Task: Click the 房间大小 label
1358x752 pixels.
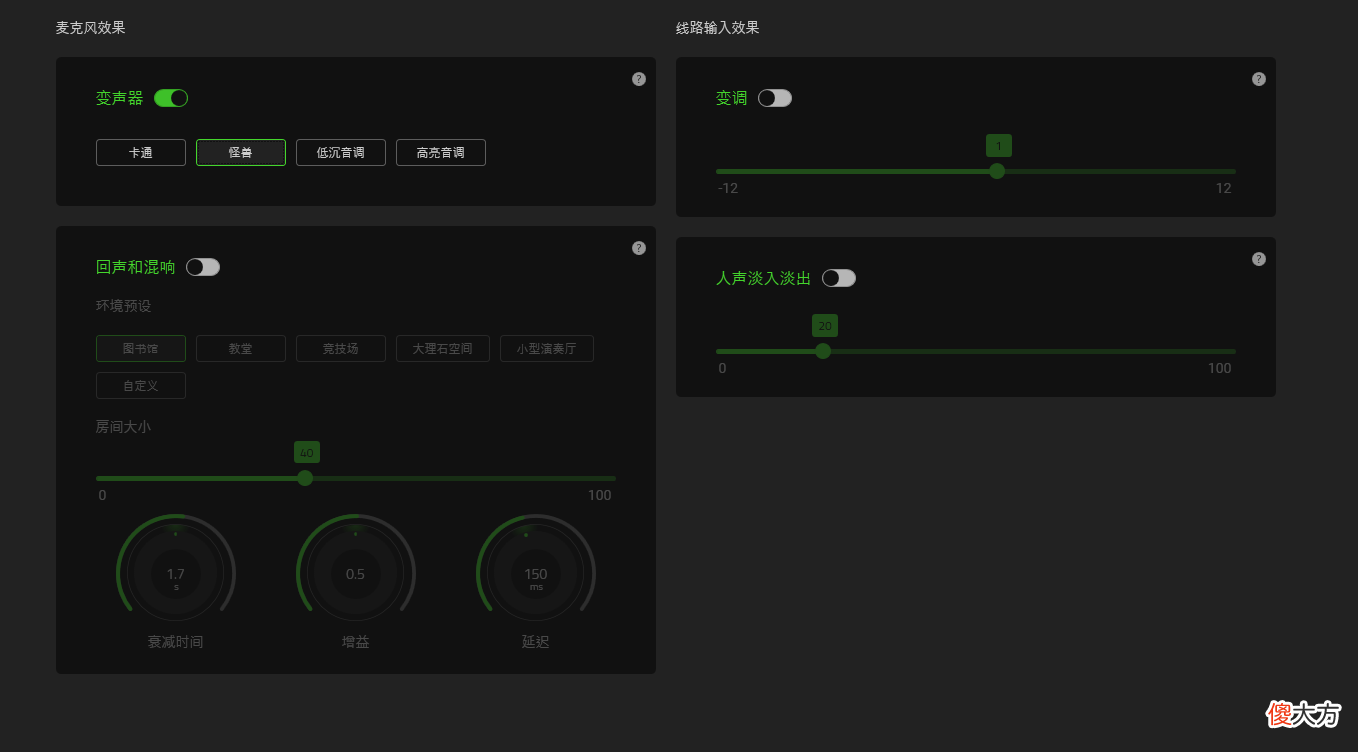Action: [124, 427]
